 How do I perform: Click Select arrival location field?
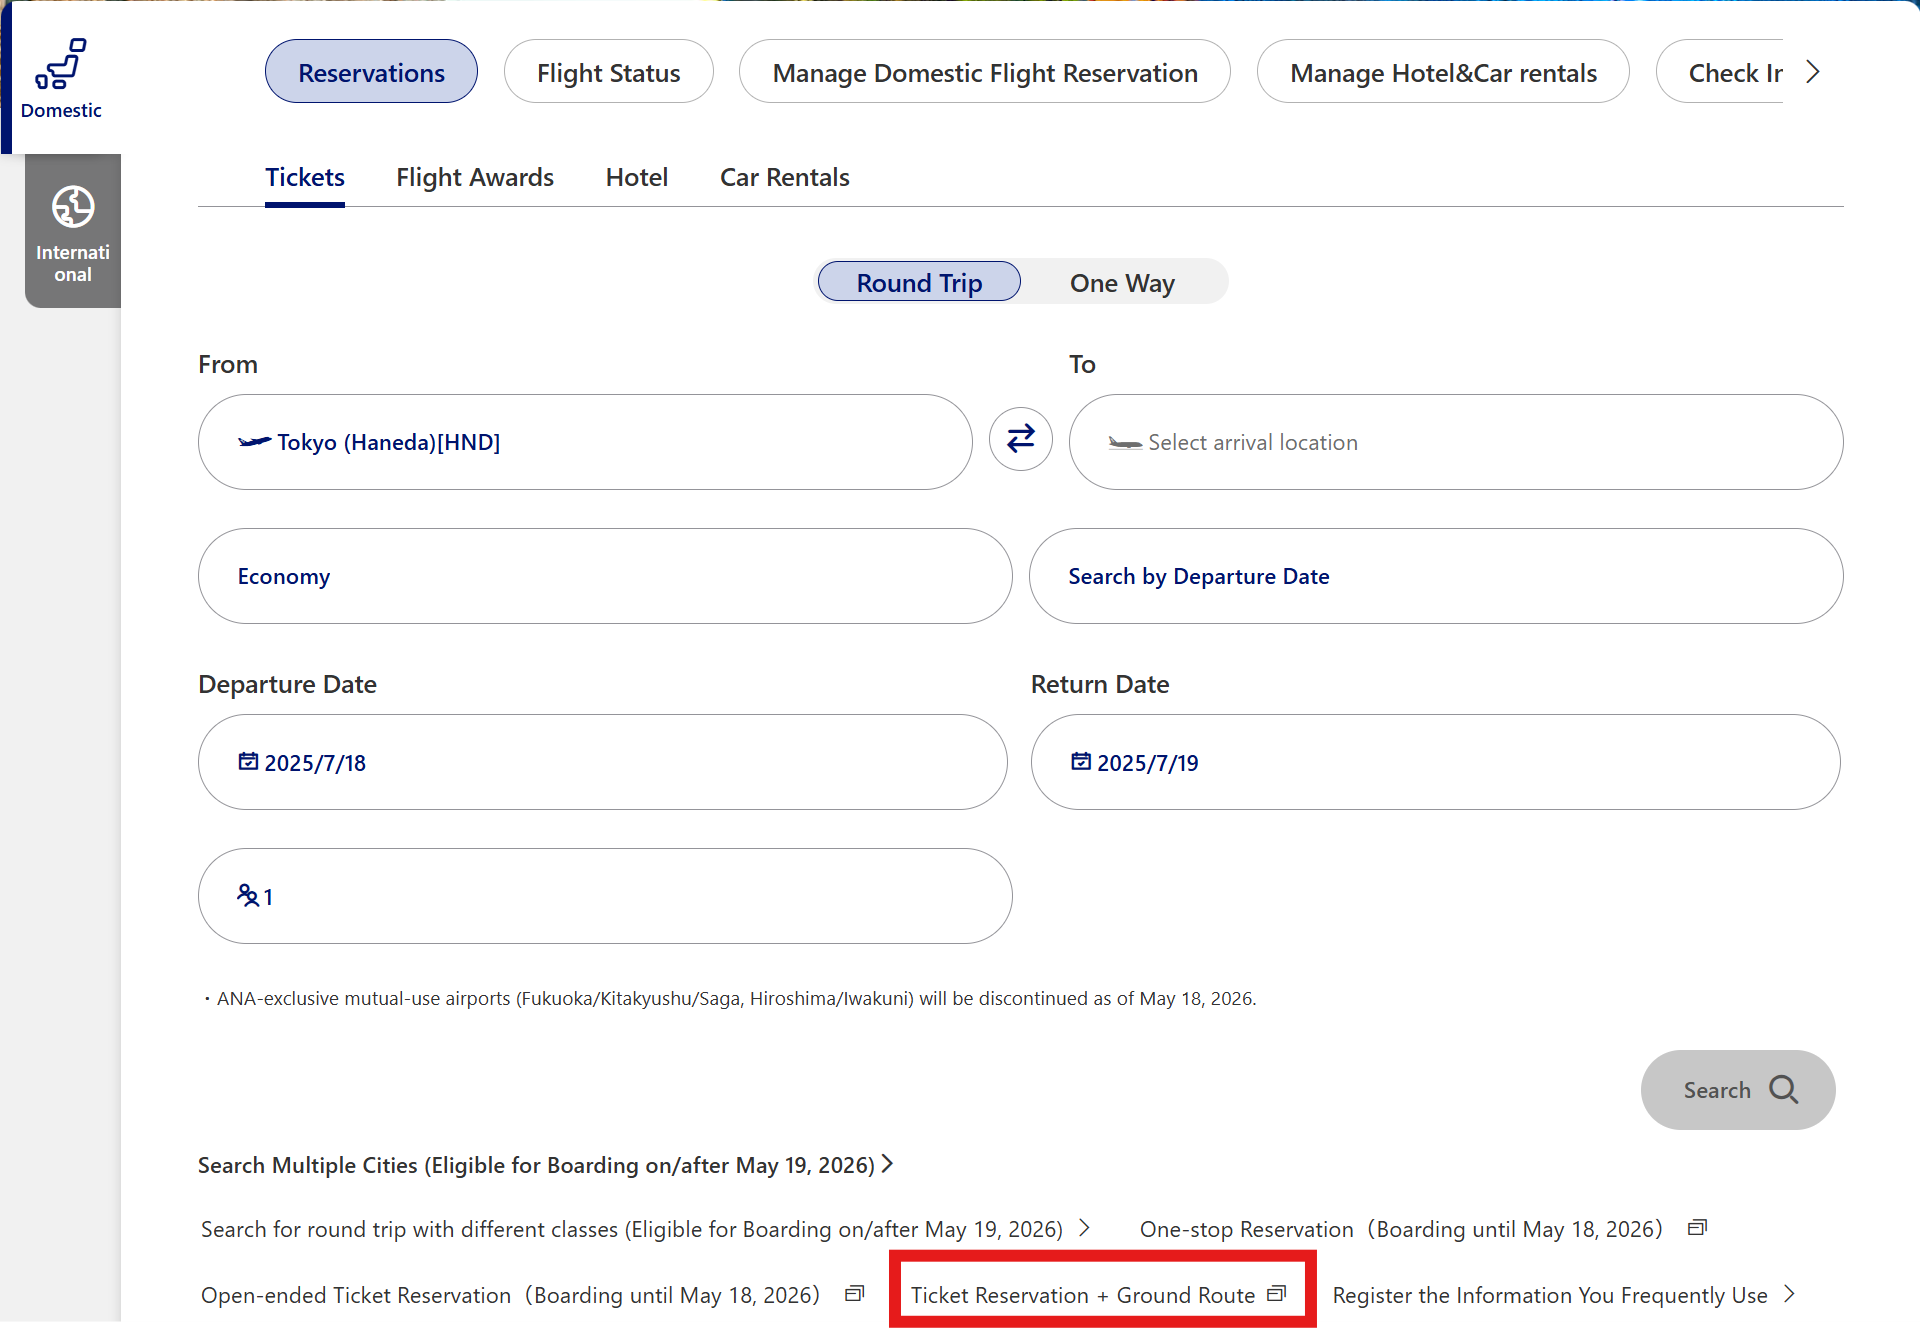point(1455,442)
